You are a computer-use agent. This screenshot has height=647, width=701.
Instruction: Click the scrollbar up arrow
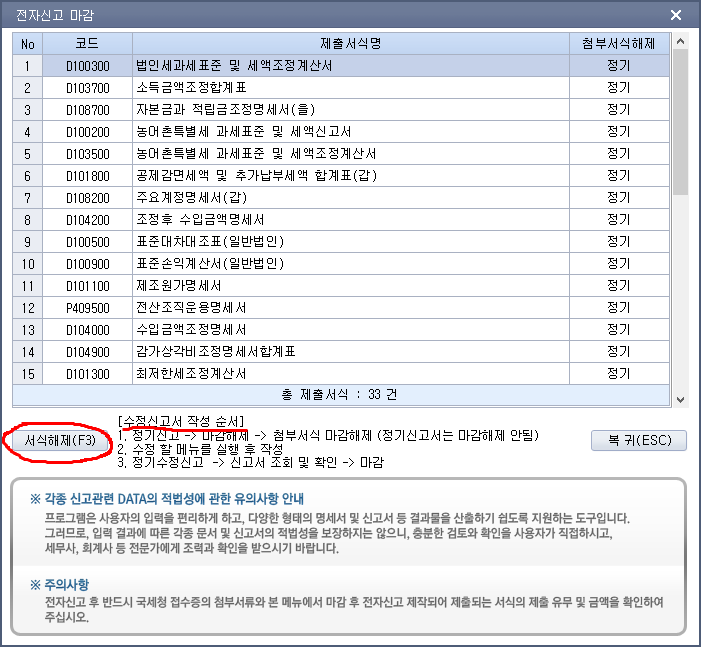pyautogui.click(x=680, y=41)
